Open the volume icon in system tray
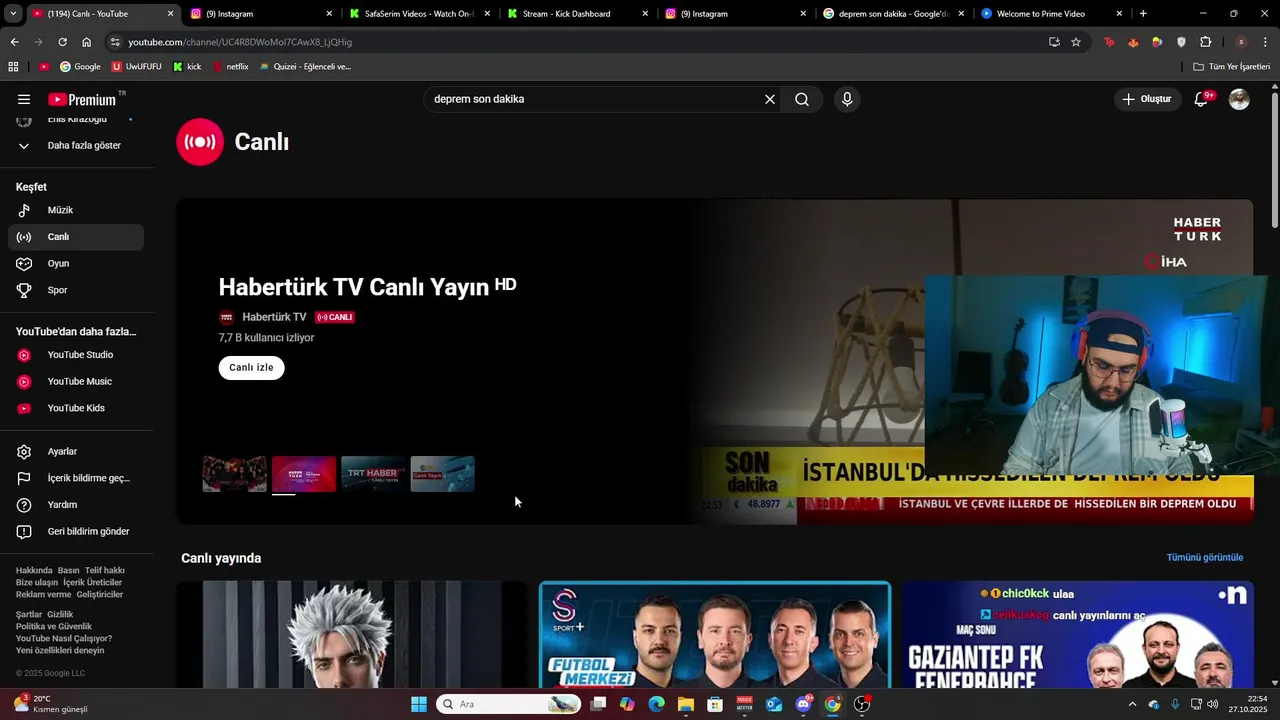The height and width of the screenshot is (720, 1280). [1212, 704]
